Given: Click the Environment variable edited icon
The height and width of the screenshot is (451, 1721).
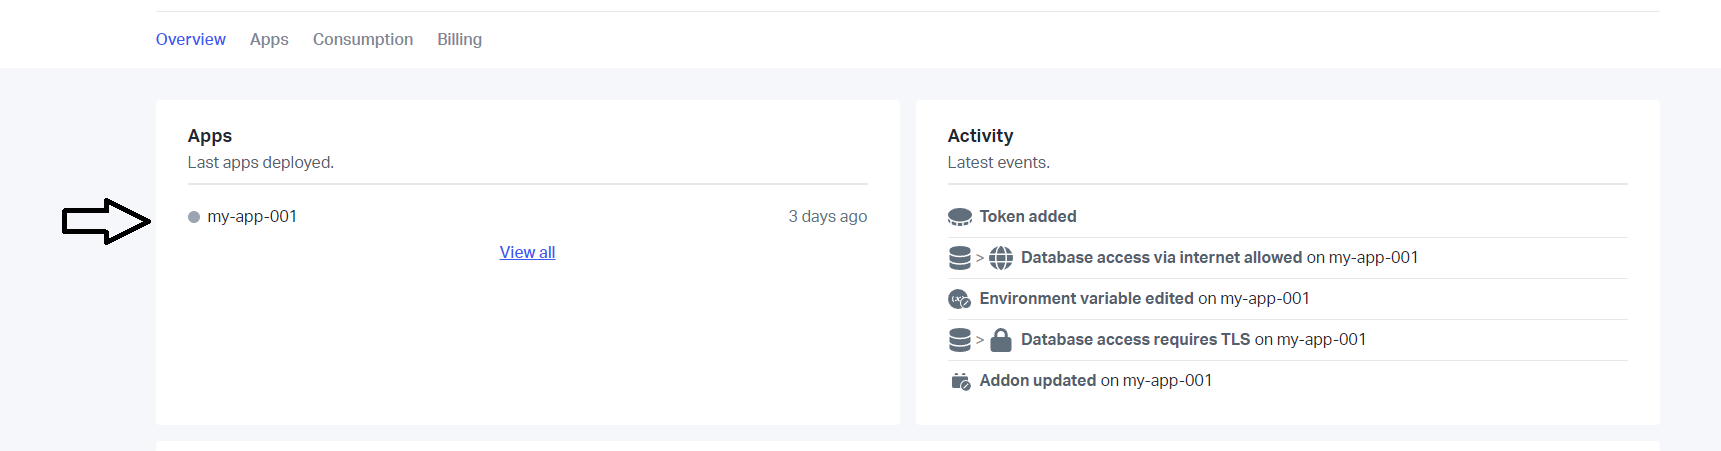Looking at the screenshot, I should tap(960, 299).
